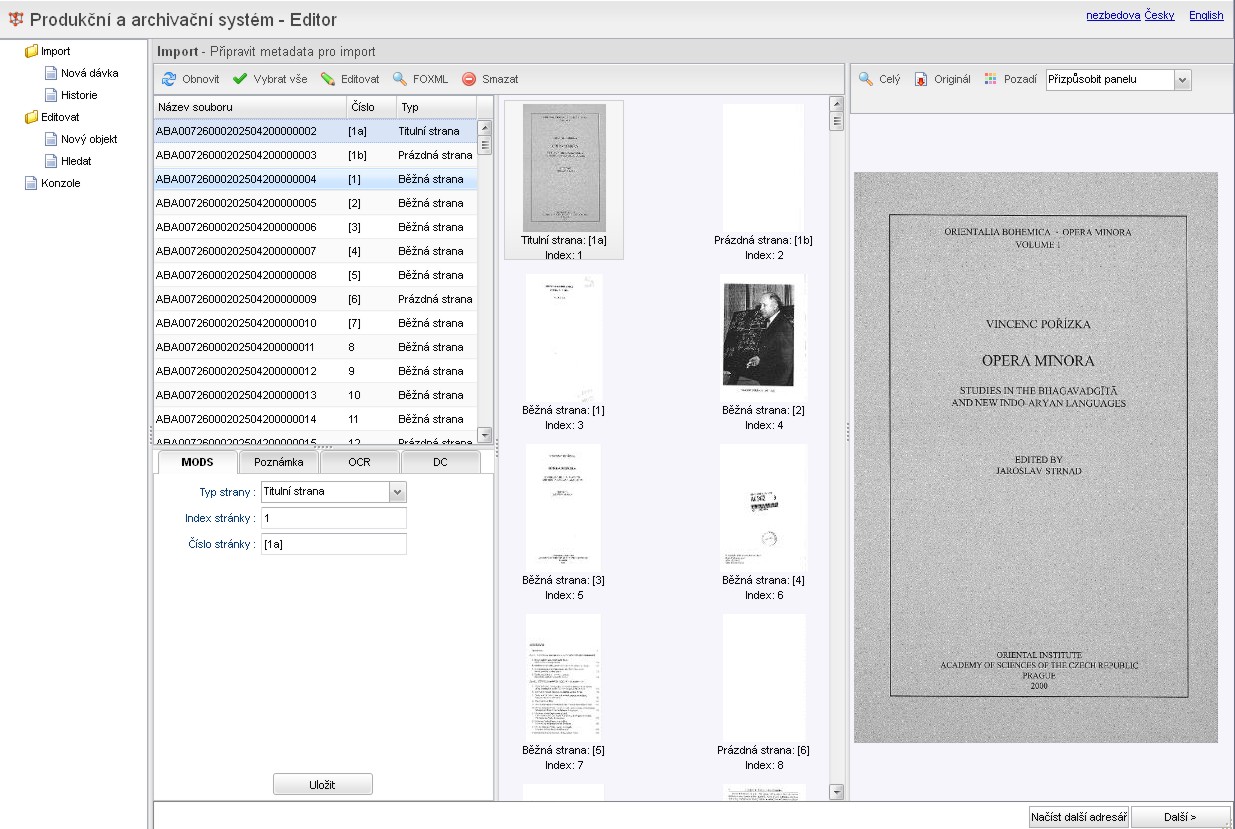Switch language to Česky
The image size is (1235, 829).
click(x=1160, y=15)
